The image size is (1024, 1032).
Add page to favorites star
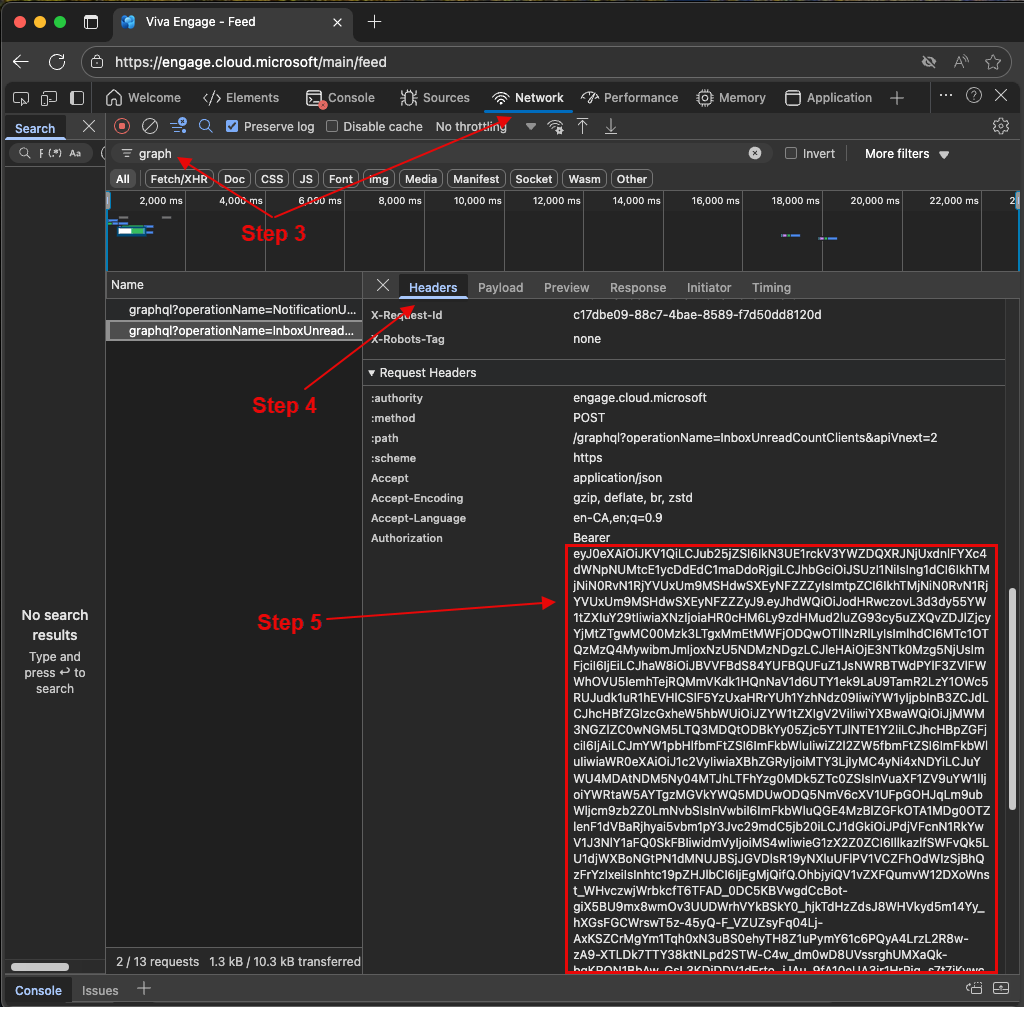pos(993,62)
